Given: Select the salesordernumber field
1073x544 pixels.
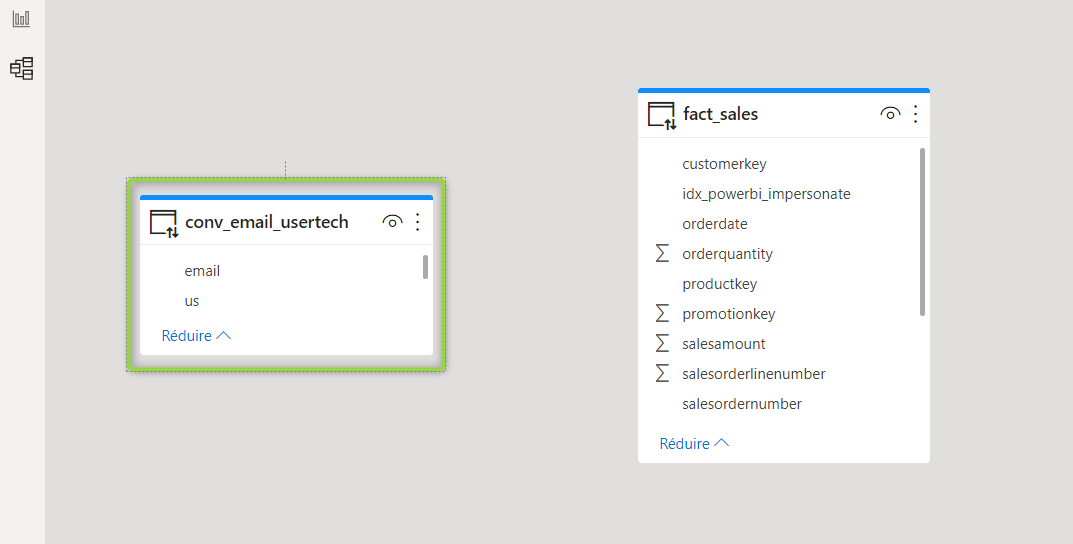Looking at the screenshot, I should click(x=780, y=404).
